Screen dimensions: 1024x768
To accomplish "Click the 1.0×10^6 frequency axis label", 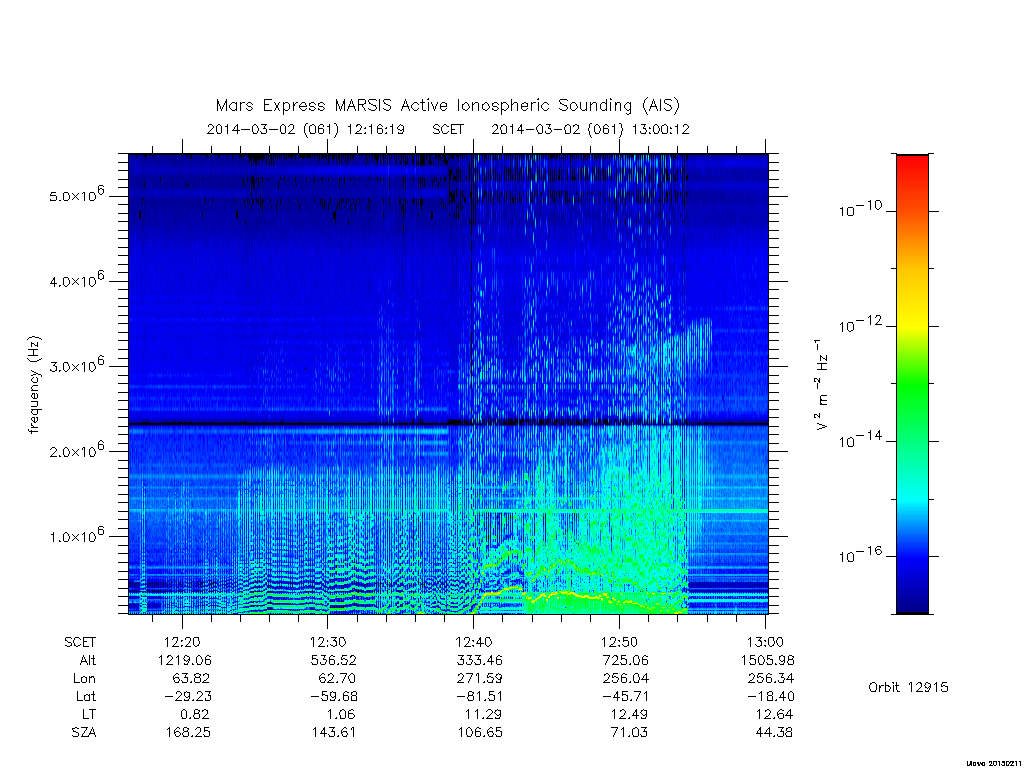I will [76, 535].
